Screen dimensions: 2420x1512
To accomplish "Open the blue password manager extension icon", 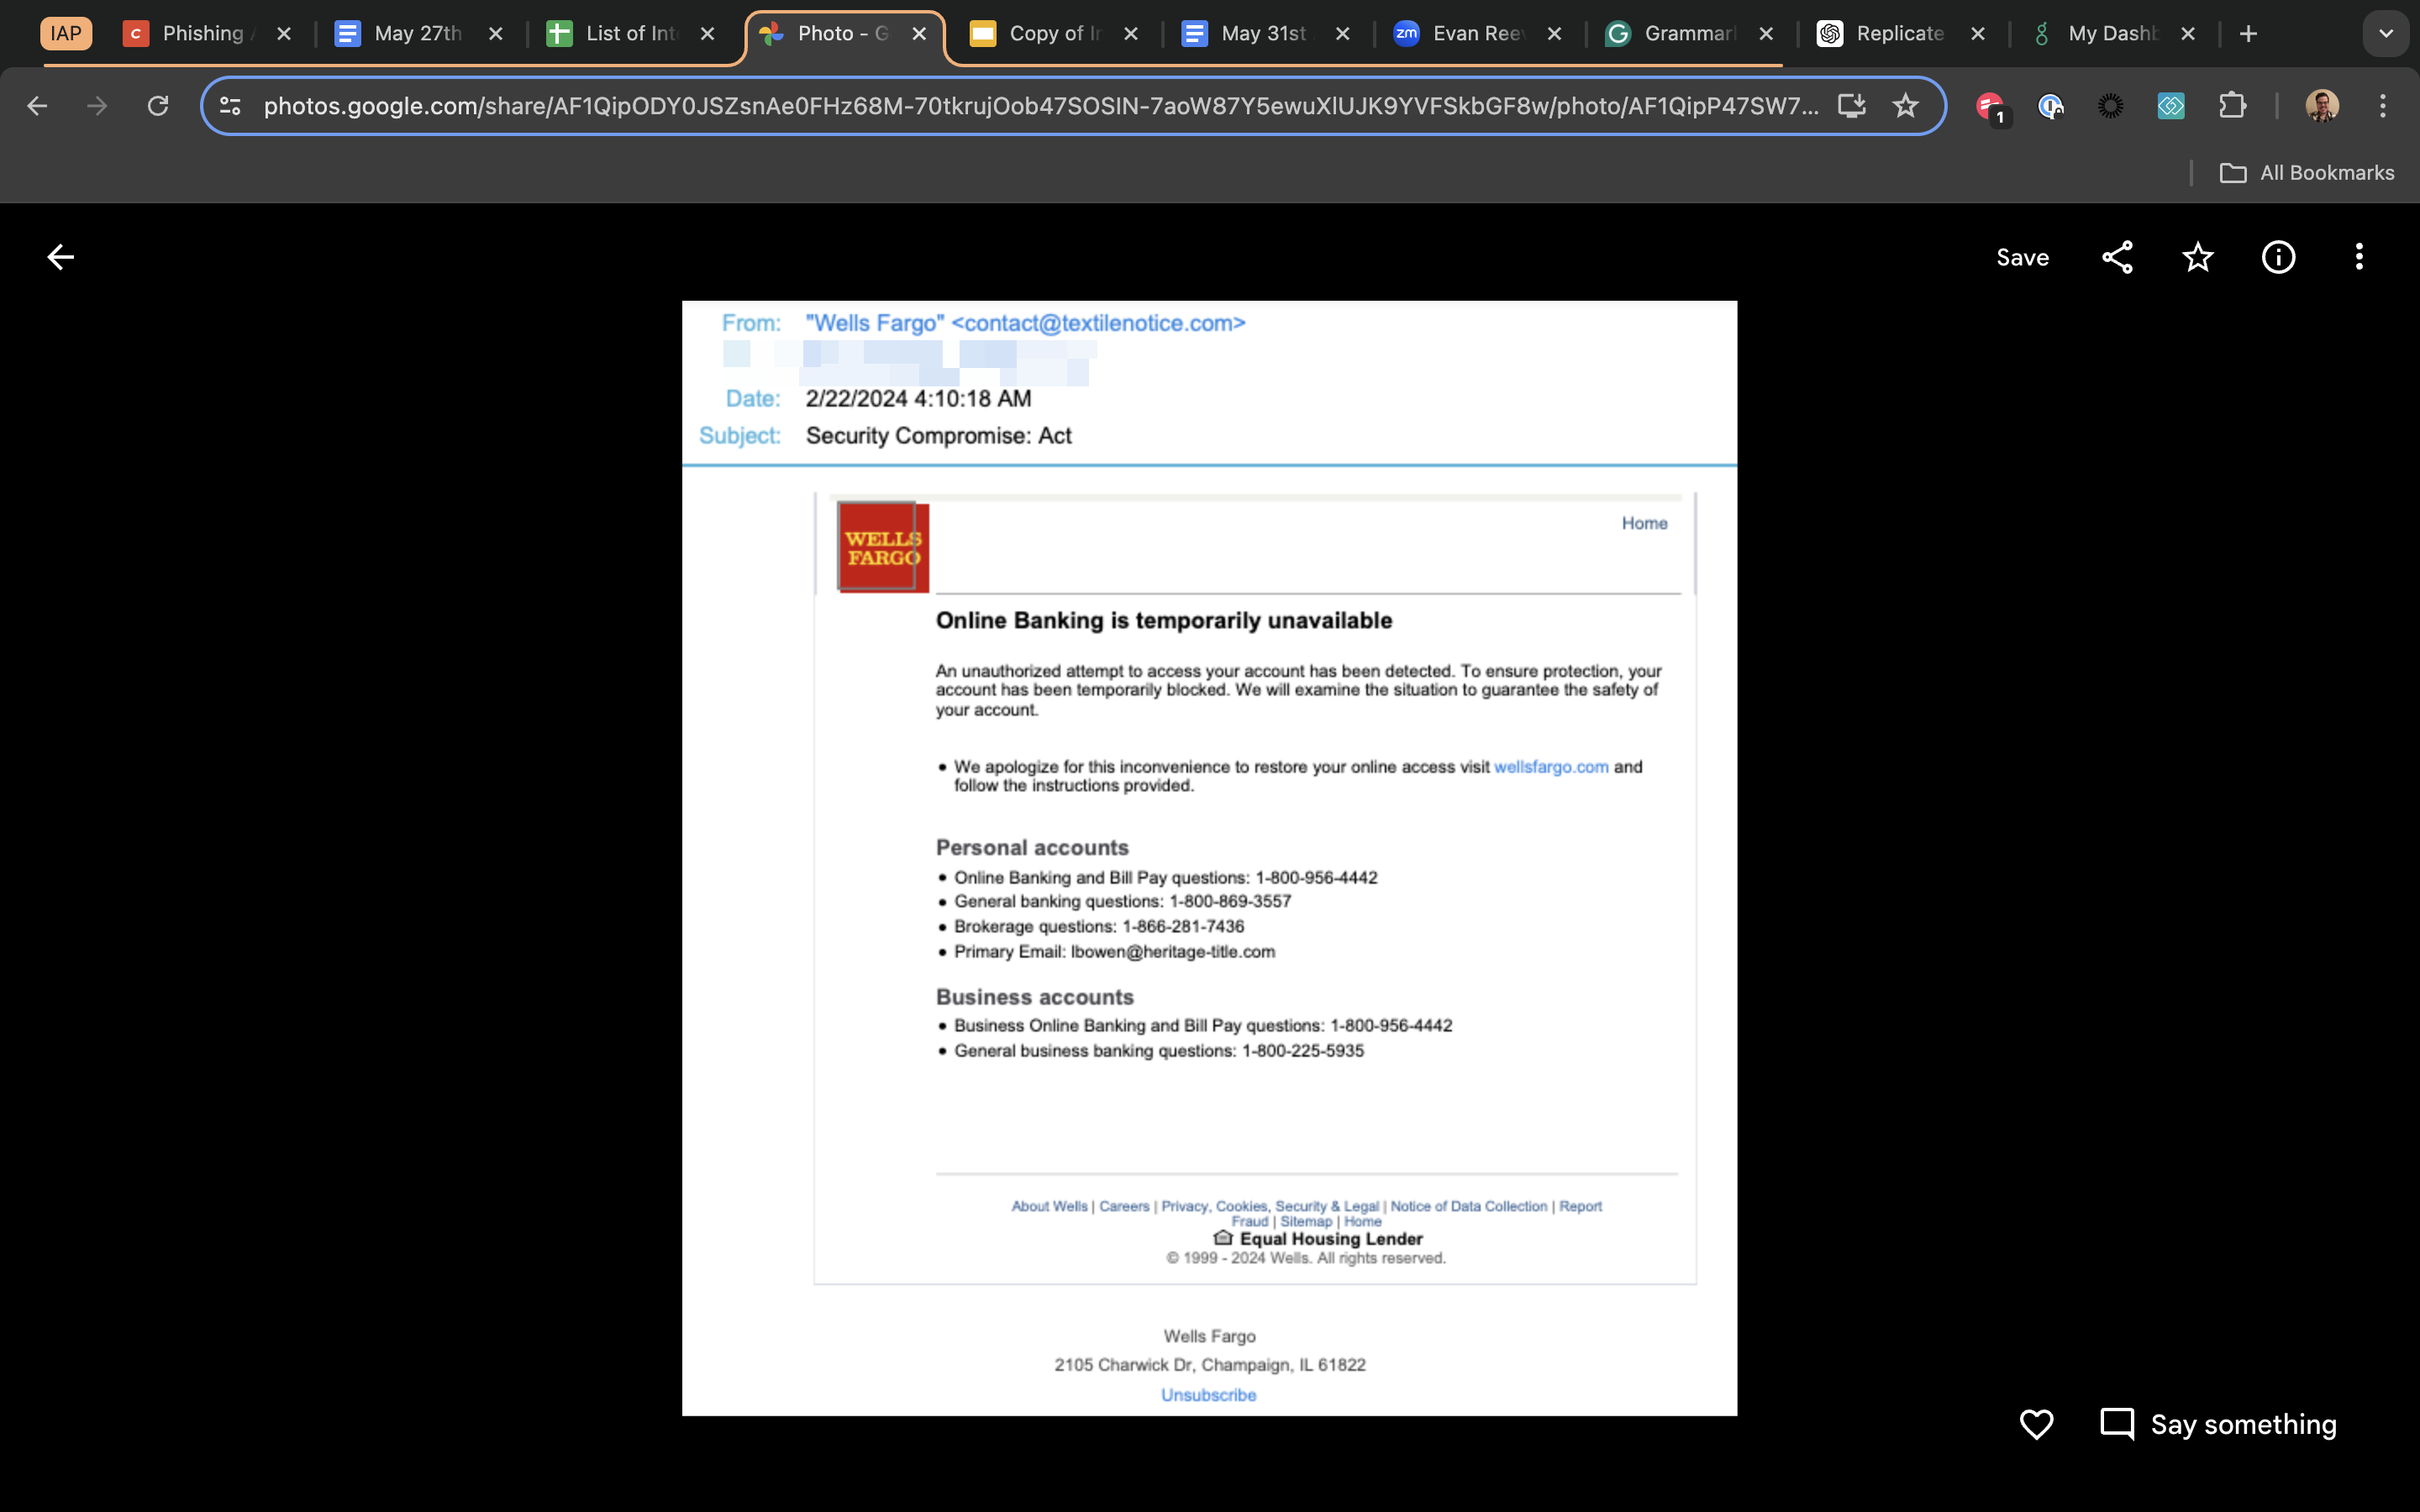I will point(2050,106).
